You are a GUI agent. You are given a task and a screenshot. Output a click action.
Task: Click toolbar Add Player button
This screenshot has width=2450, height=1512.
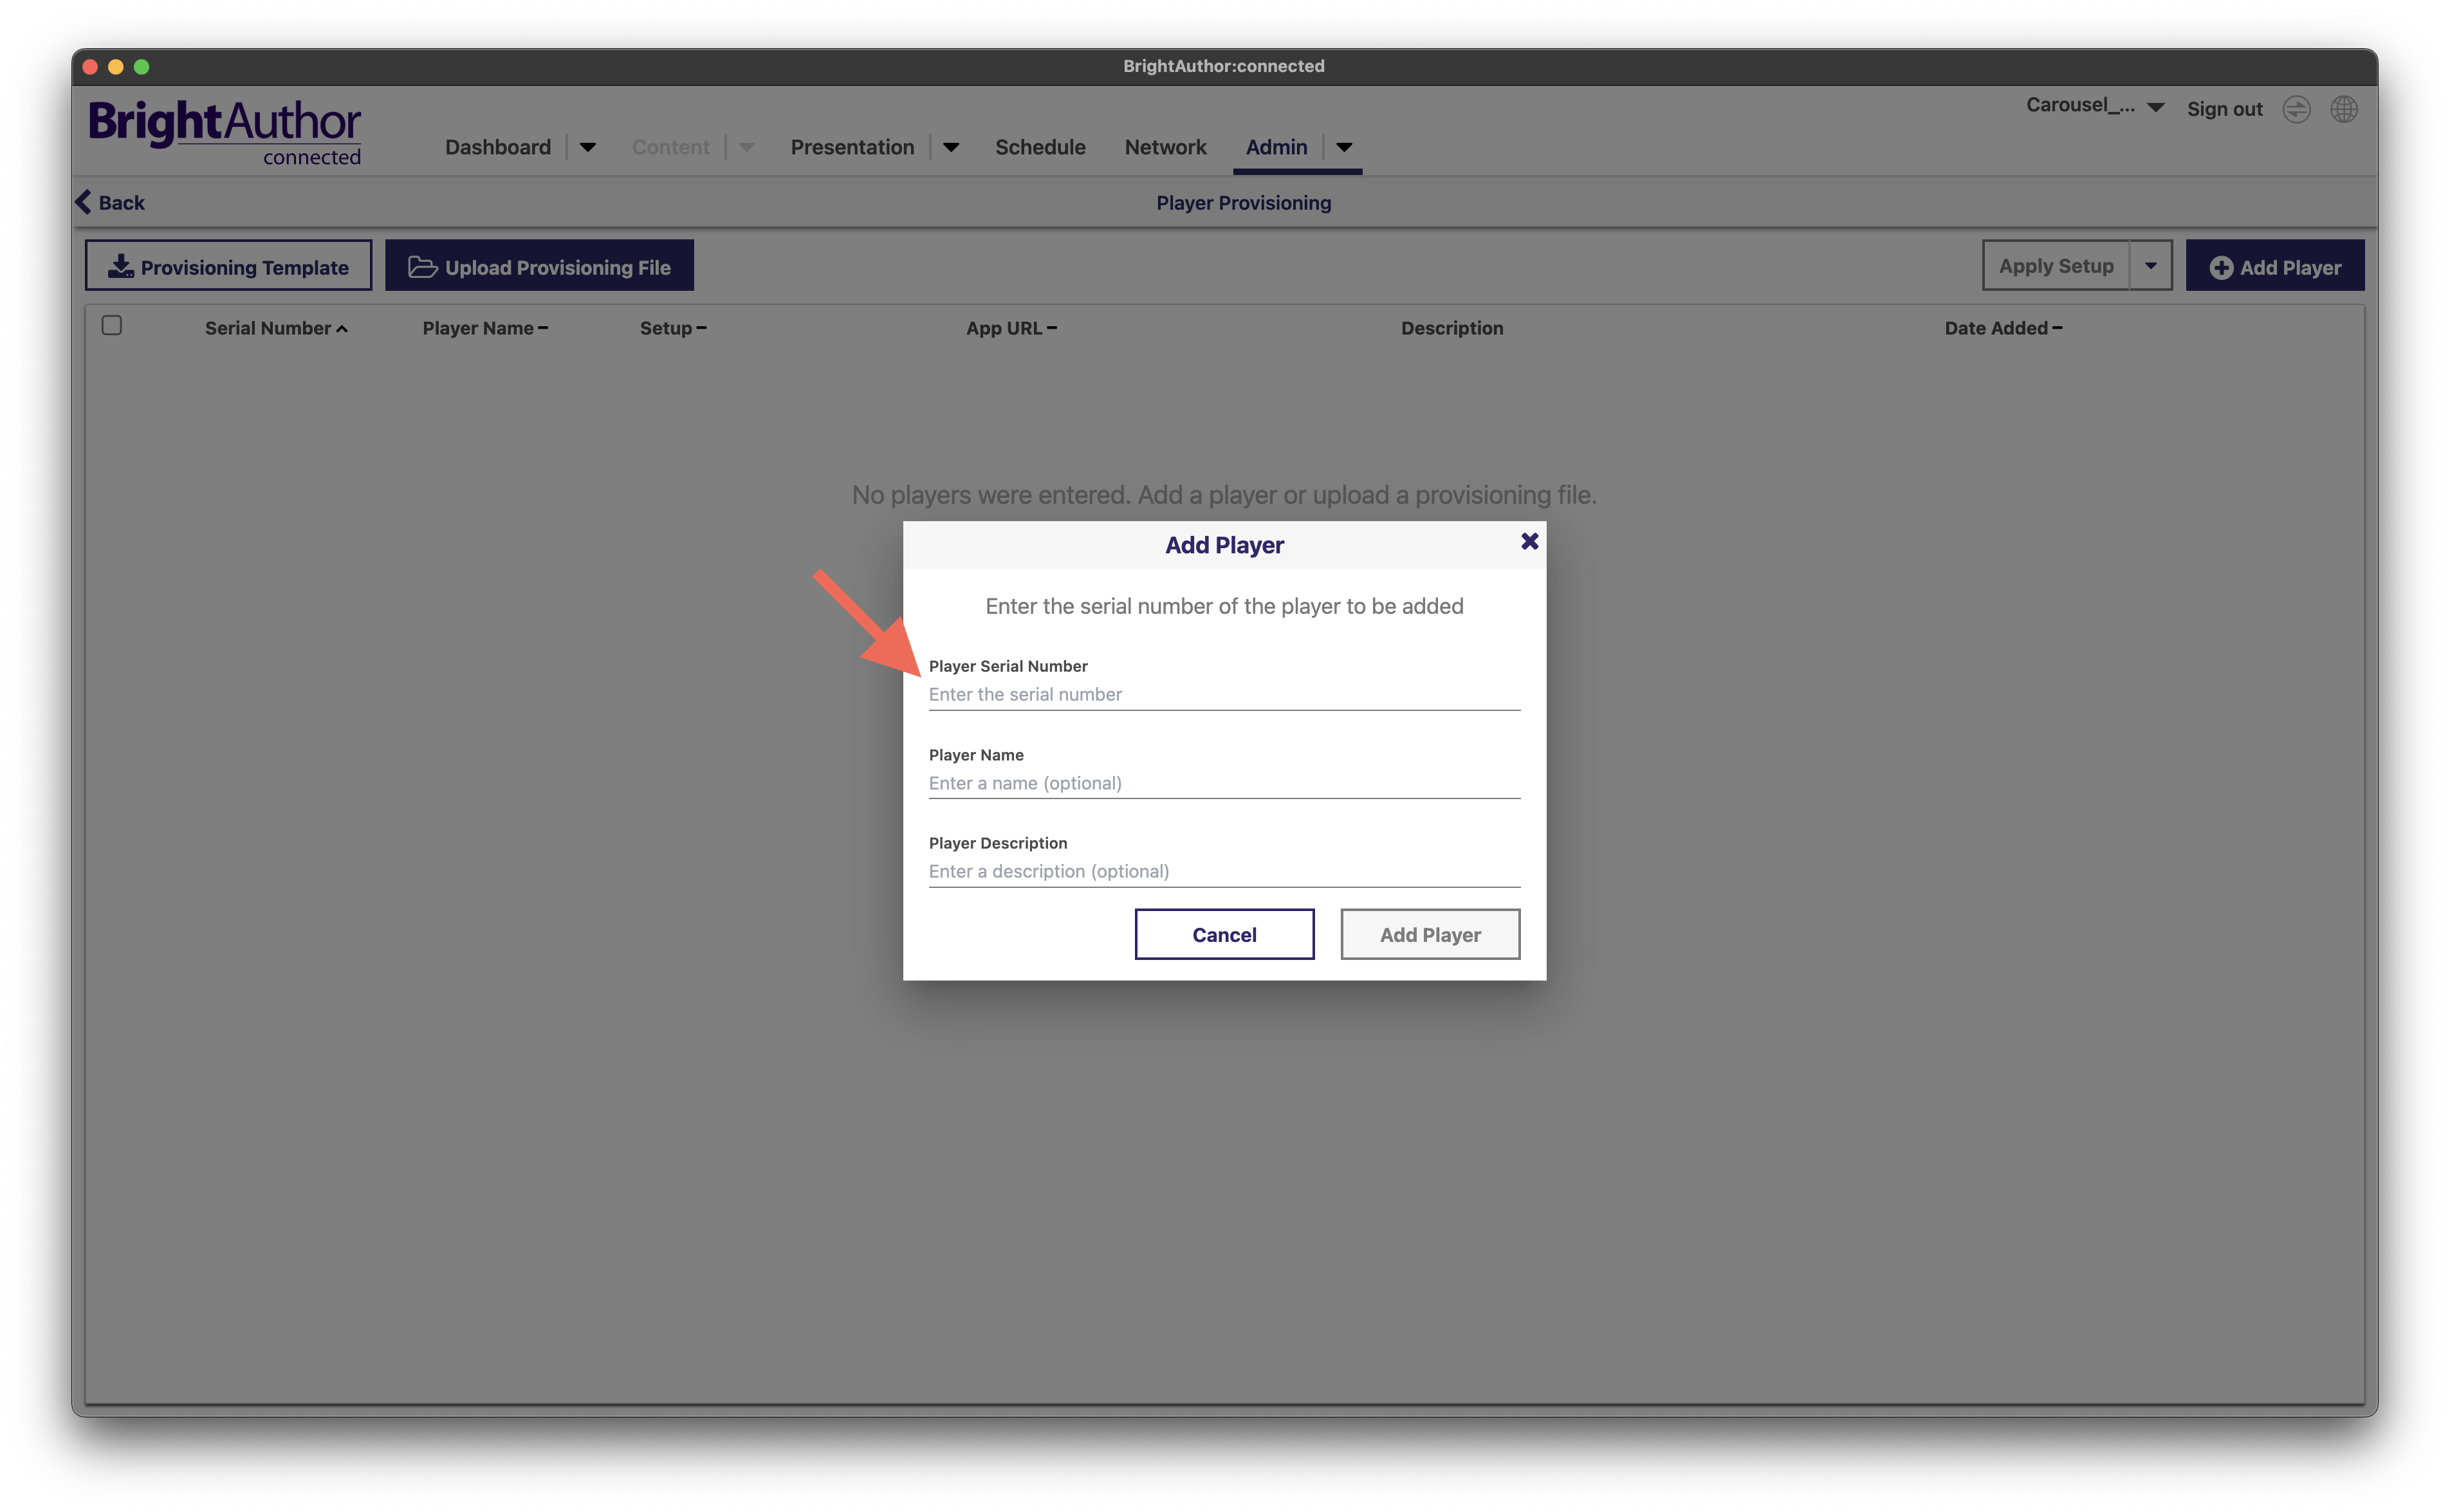point(2275,266)
